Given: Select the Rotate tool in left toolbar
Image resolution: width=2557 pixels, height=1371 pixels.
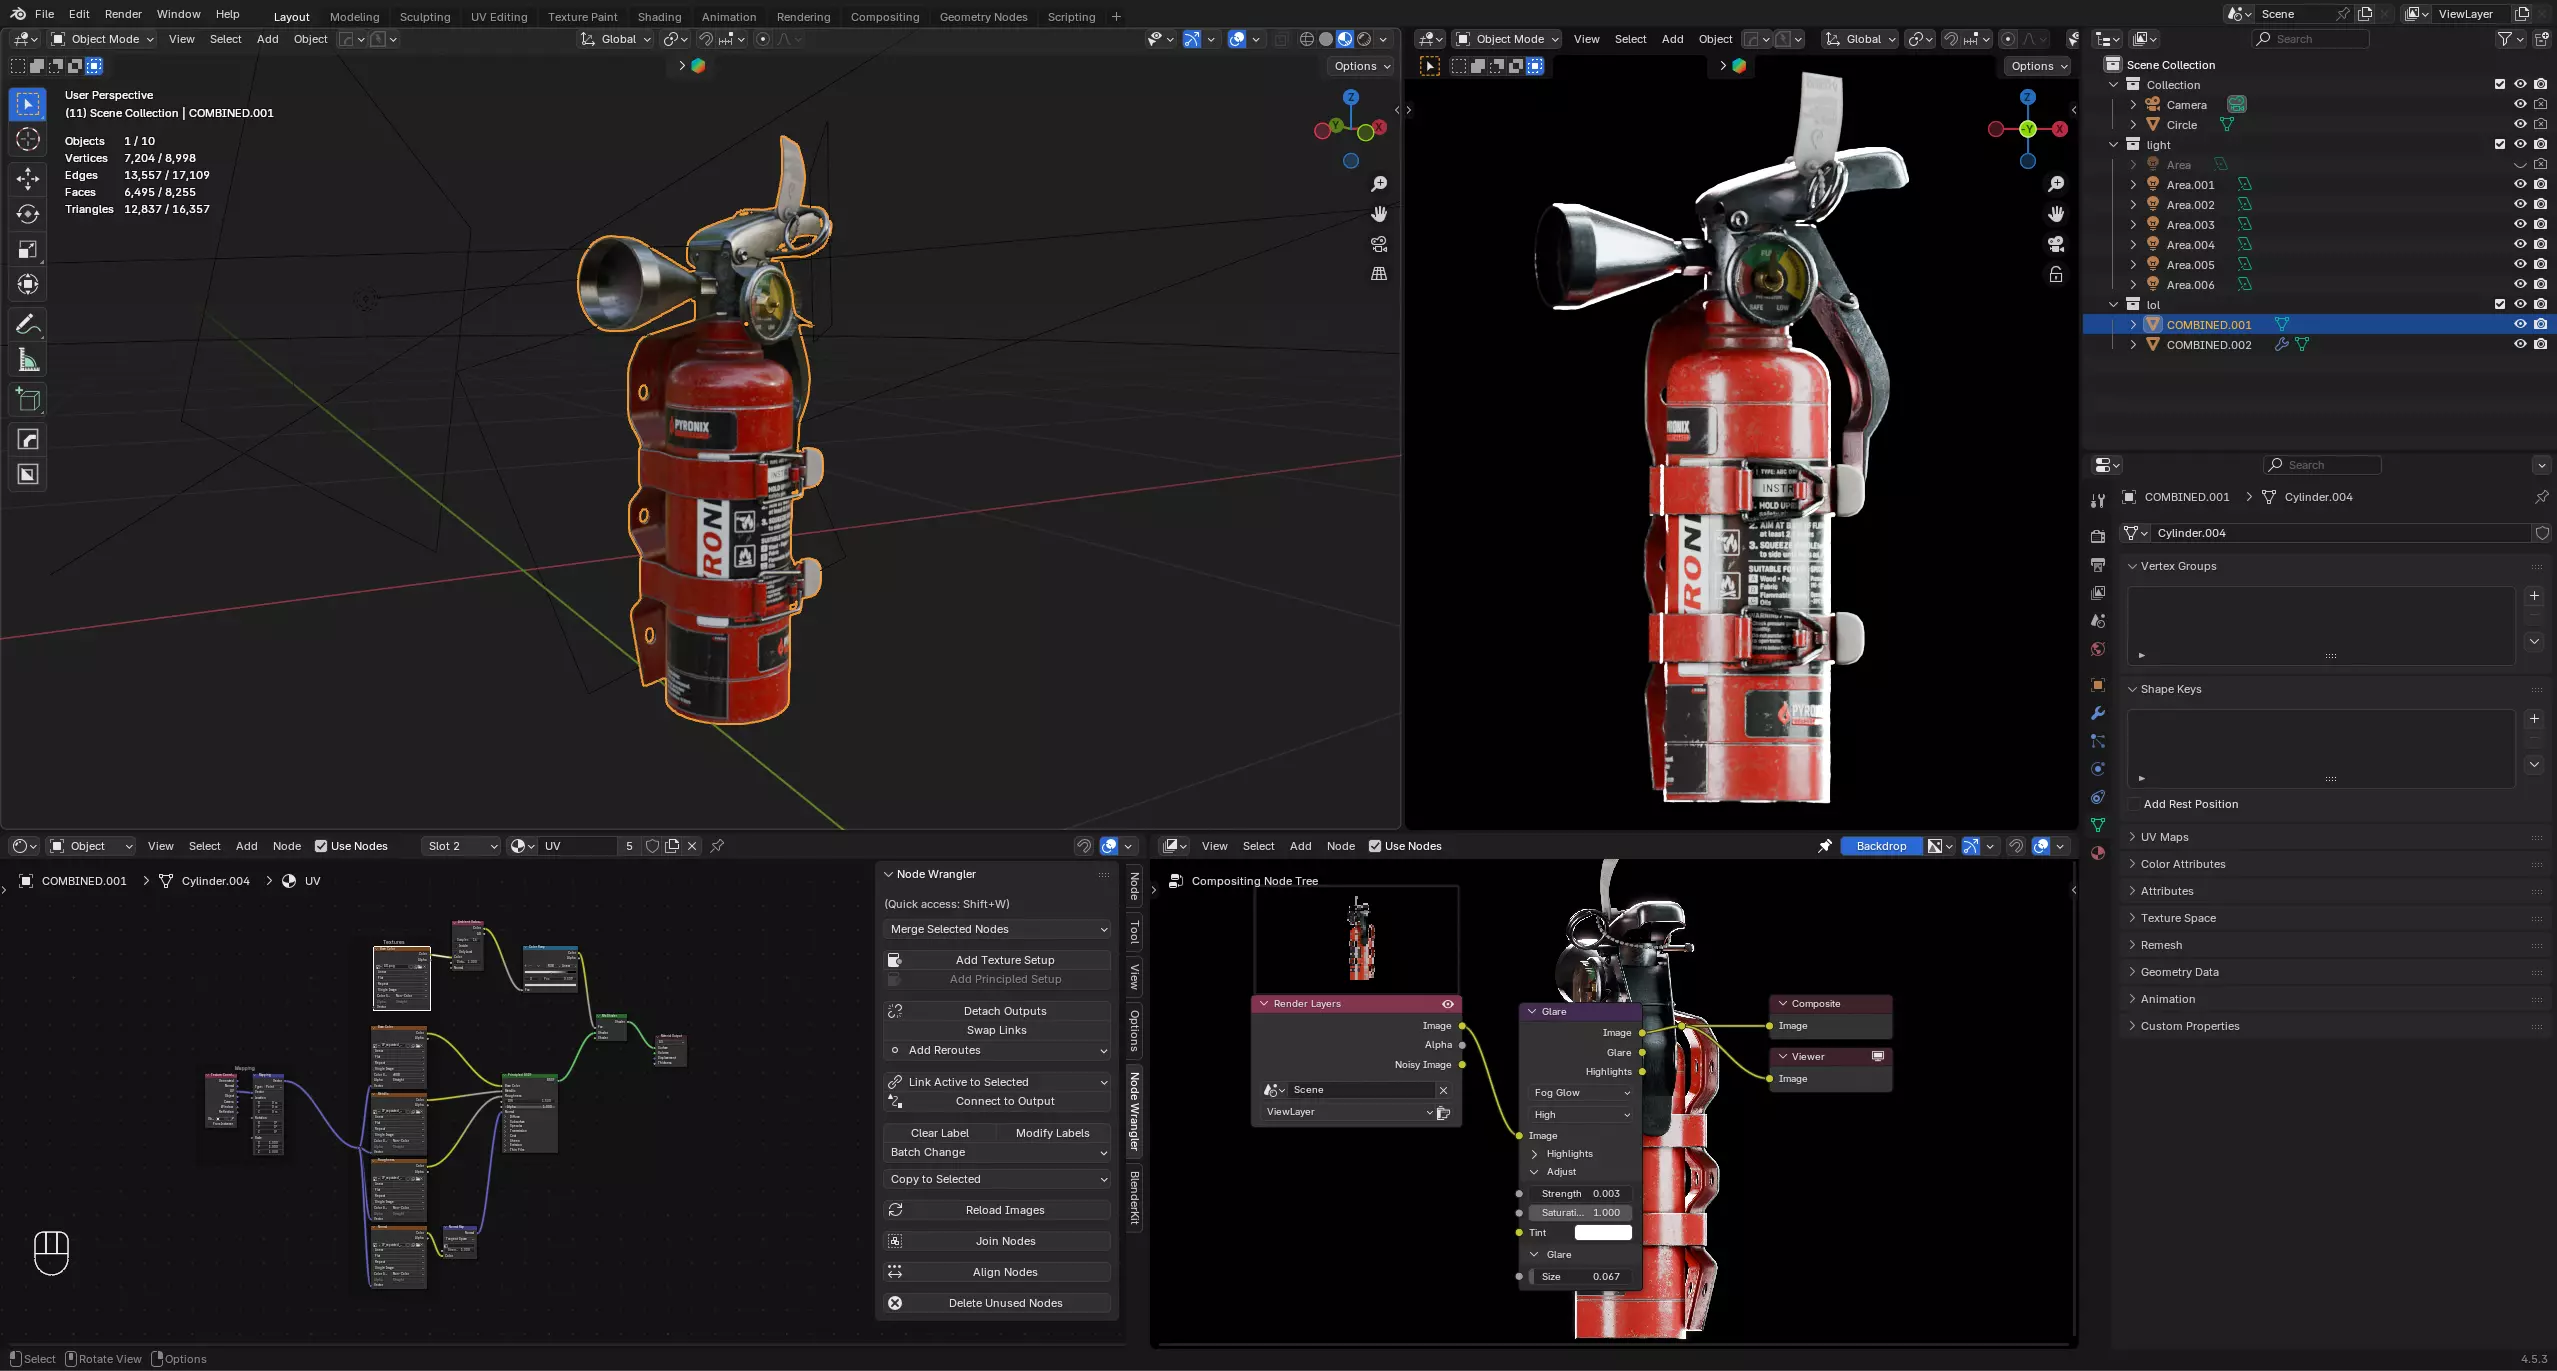Looking at the screenshot, I should 28,214.
